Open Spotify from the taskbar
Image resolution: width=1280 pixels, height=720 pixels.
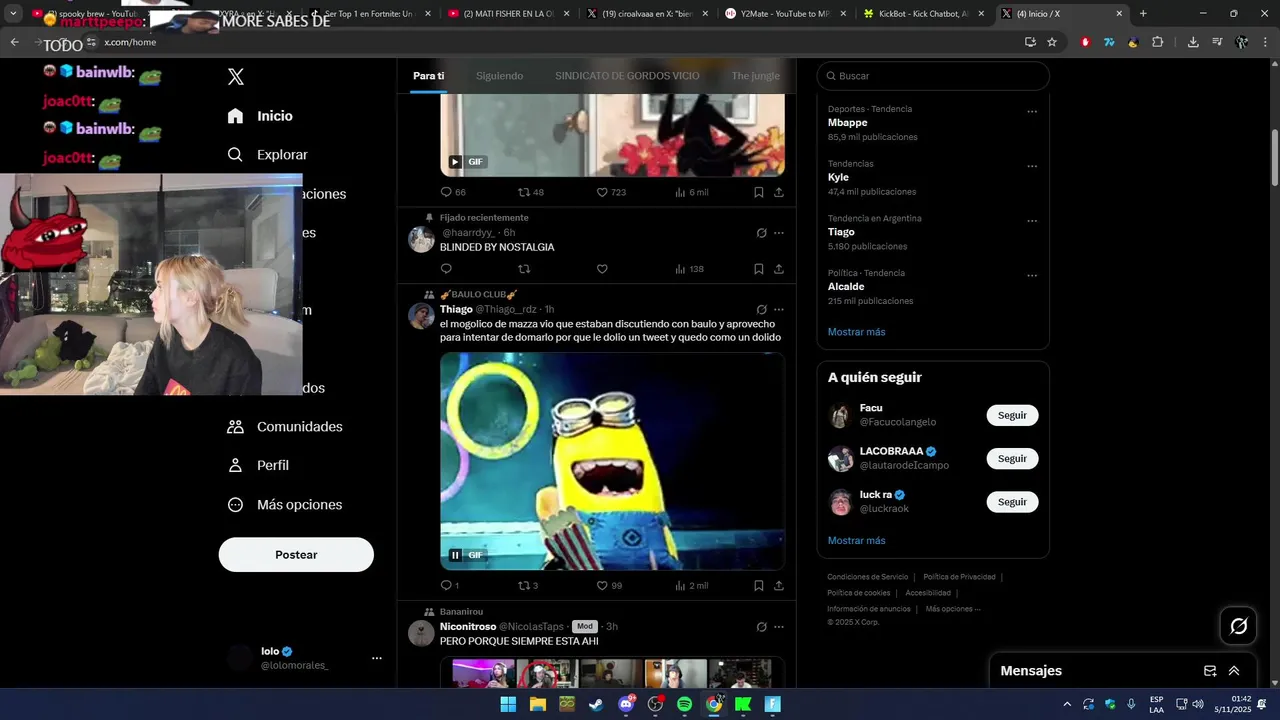pos(685,704)
